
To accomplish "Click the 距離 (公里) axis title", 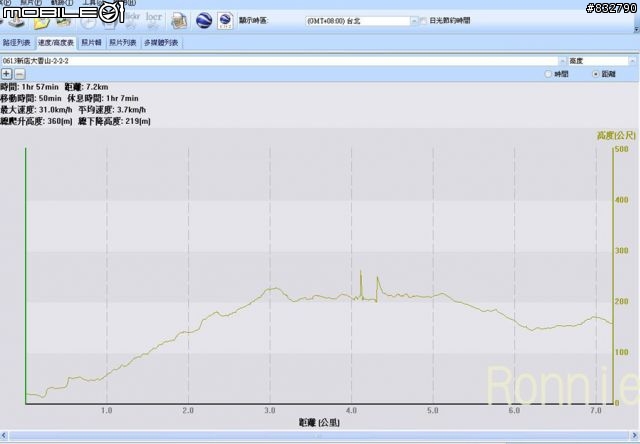I will point(319,422).
